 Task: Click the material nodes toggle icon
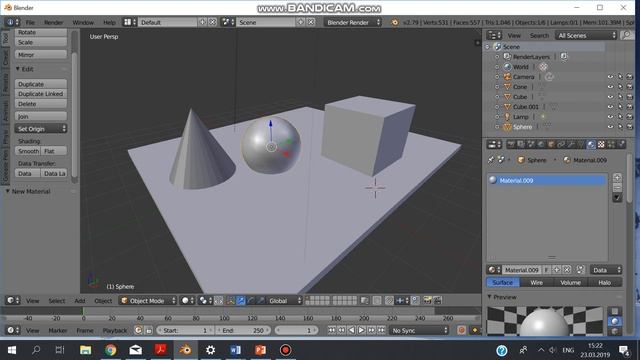coord(580,270)
